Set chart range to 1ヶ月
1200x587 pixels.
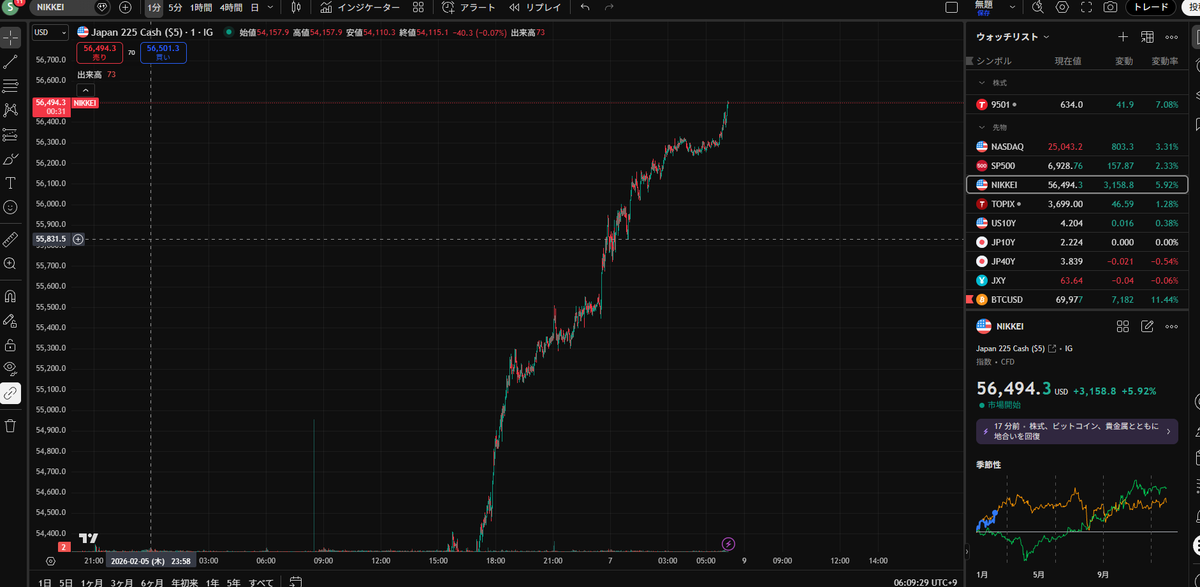pyautogui.click(x=92, y=581)
